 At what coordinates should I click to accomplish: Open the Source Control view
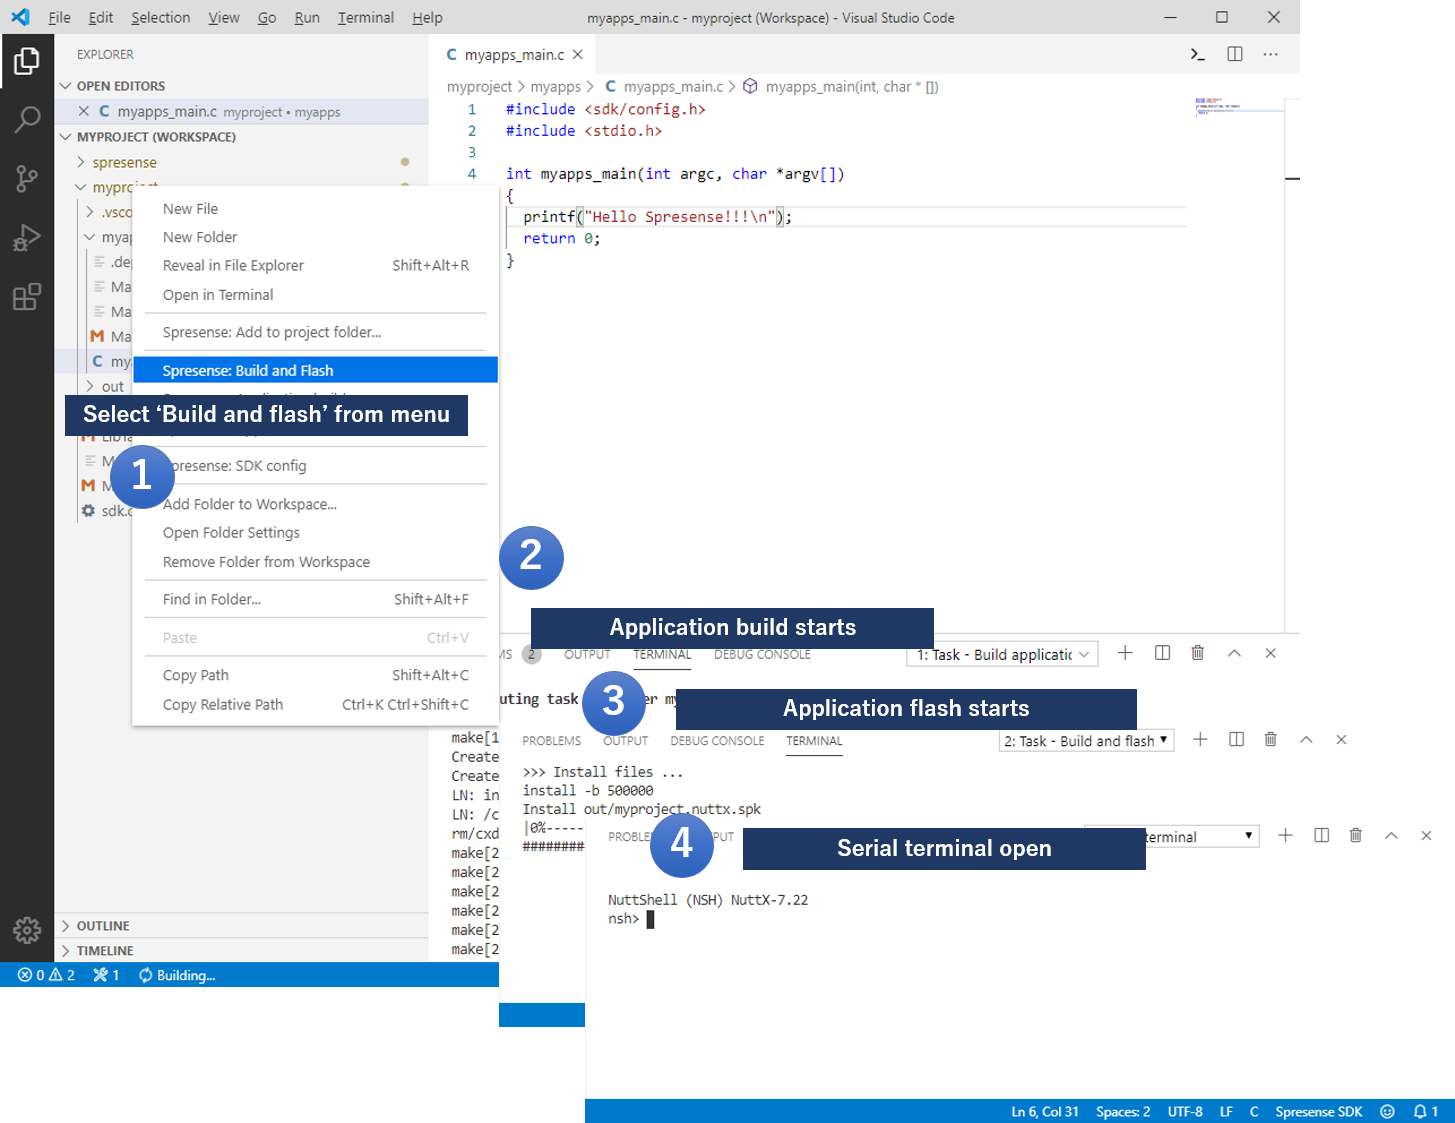[x=27, y=179]
